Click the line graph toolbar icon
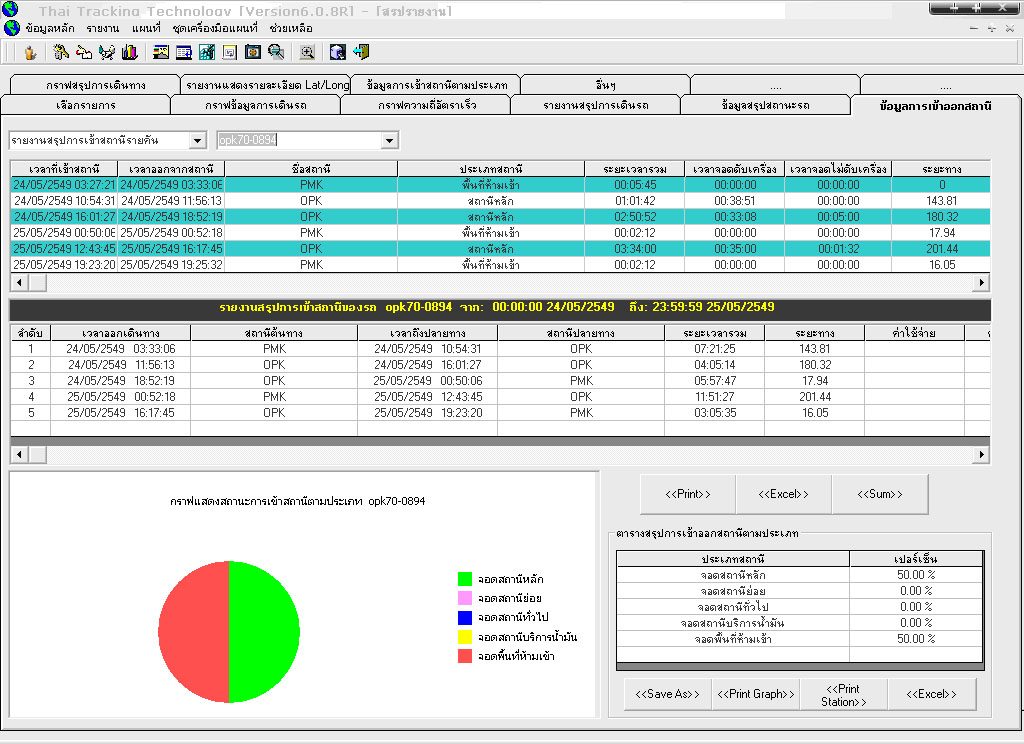Image resolution: width=1024 pixels, height=744 pixels. coord(207,52)
